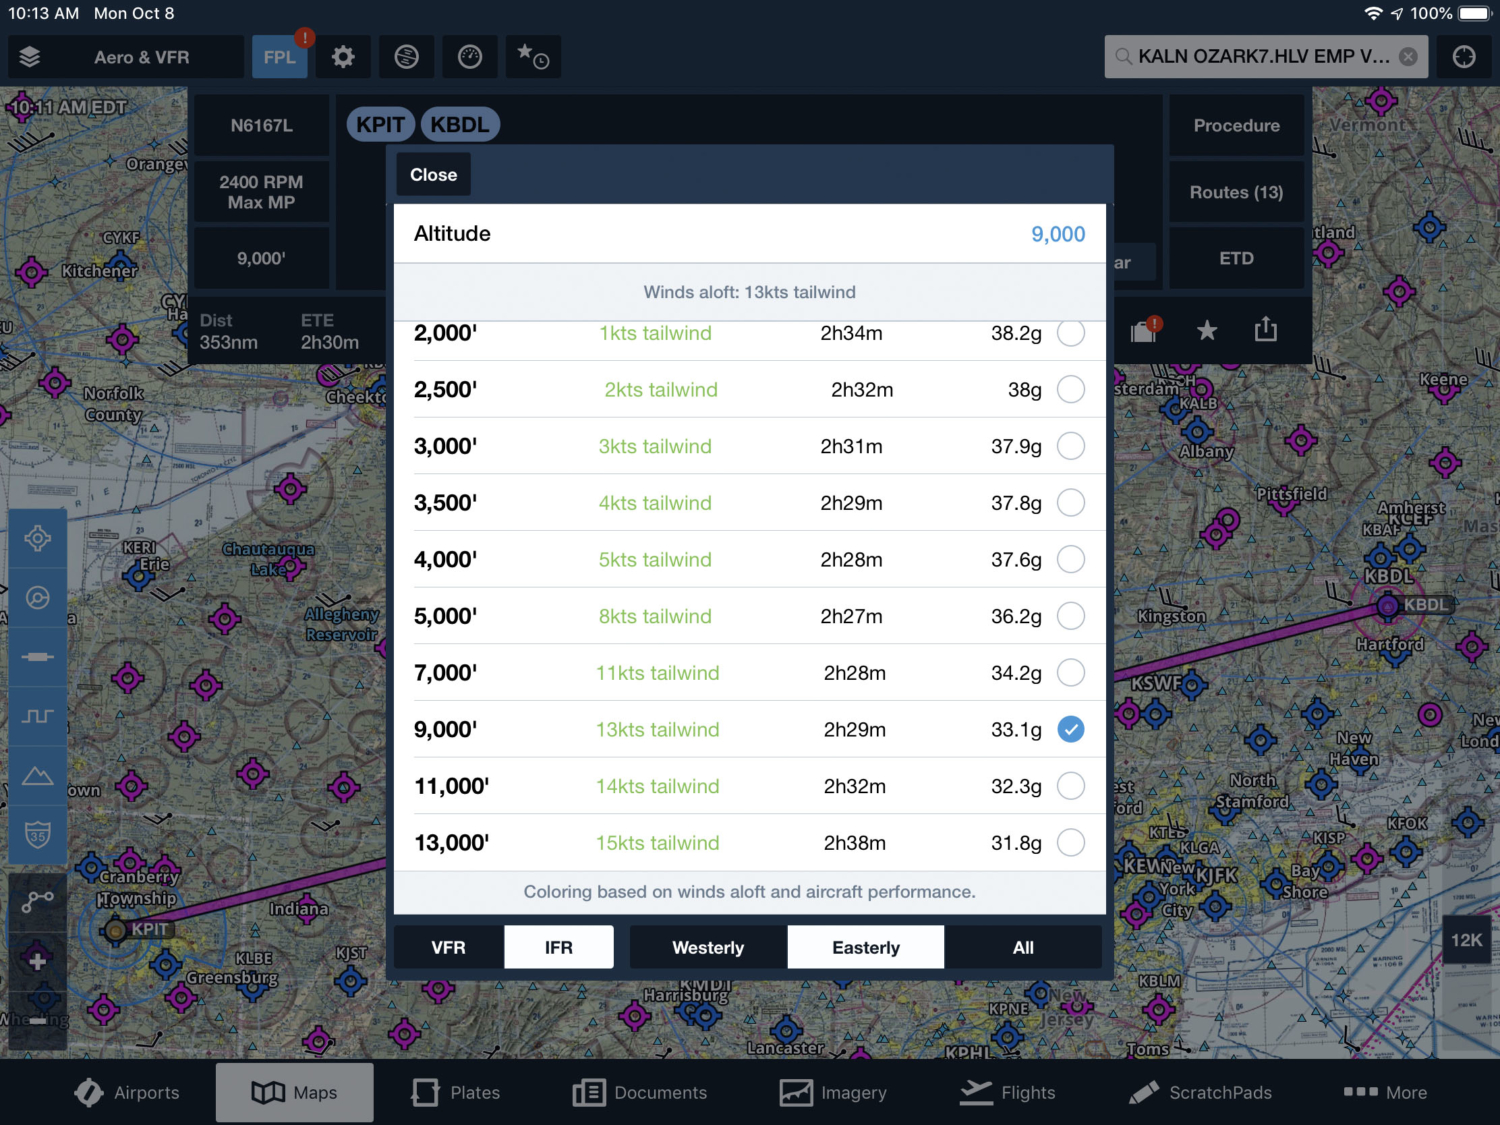Switch to the Flights tab

click(1008, 1092)
